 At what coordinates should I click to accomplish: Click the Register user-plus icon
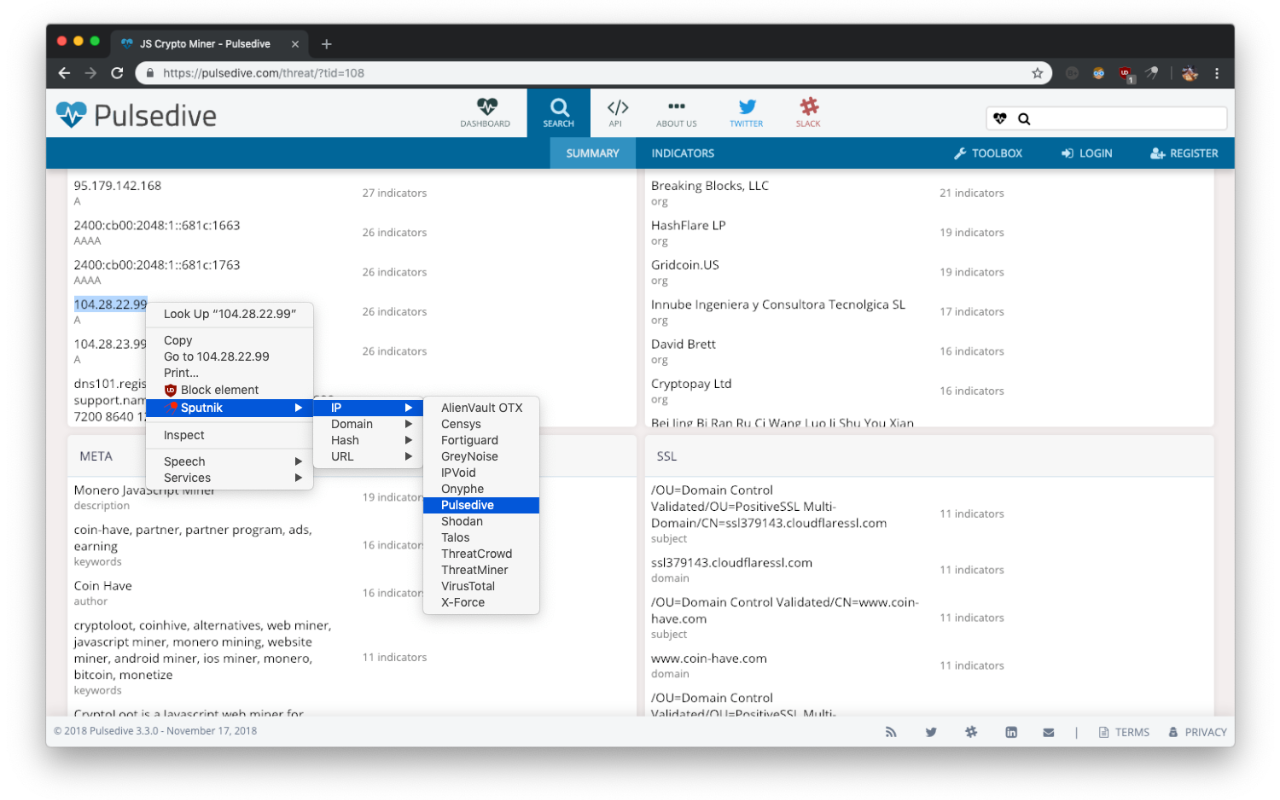pos(1158,154)
